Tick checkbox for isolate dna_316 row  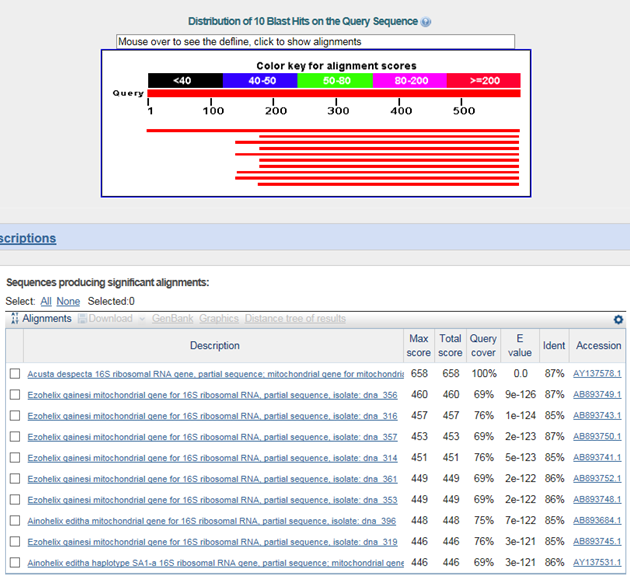click(x=15, y=415)
